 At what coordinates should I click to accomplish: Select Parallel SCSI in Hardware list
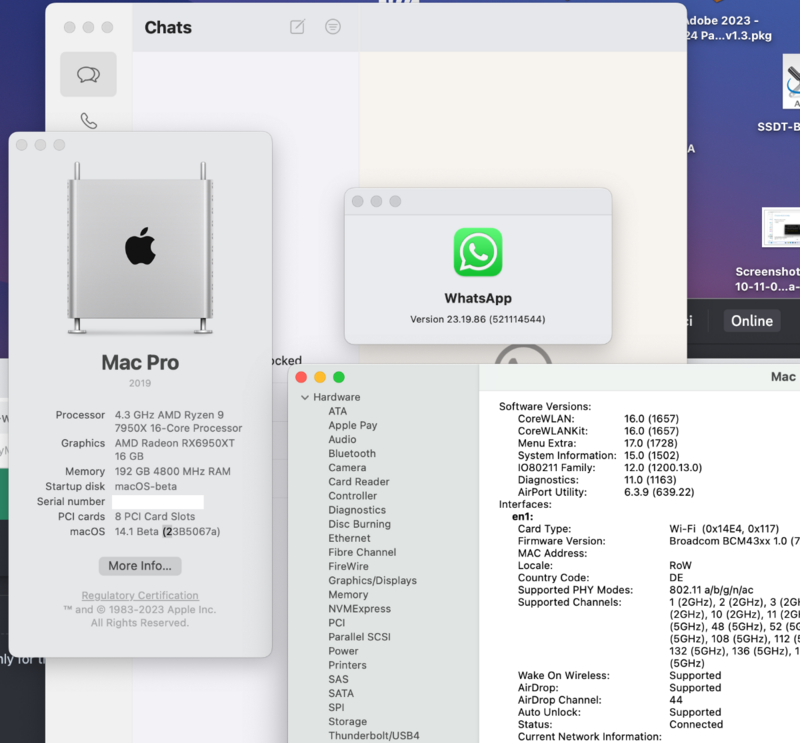pyautogui.click(x=360, y=637)
